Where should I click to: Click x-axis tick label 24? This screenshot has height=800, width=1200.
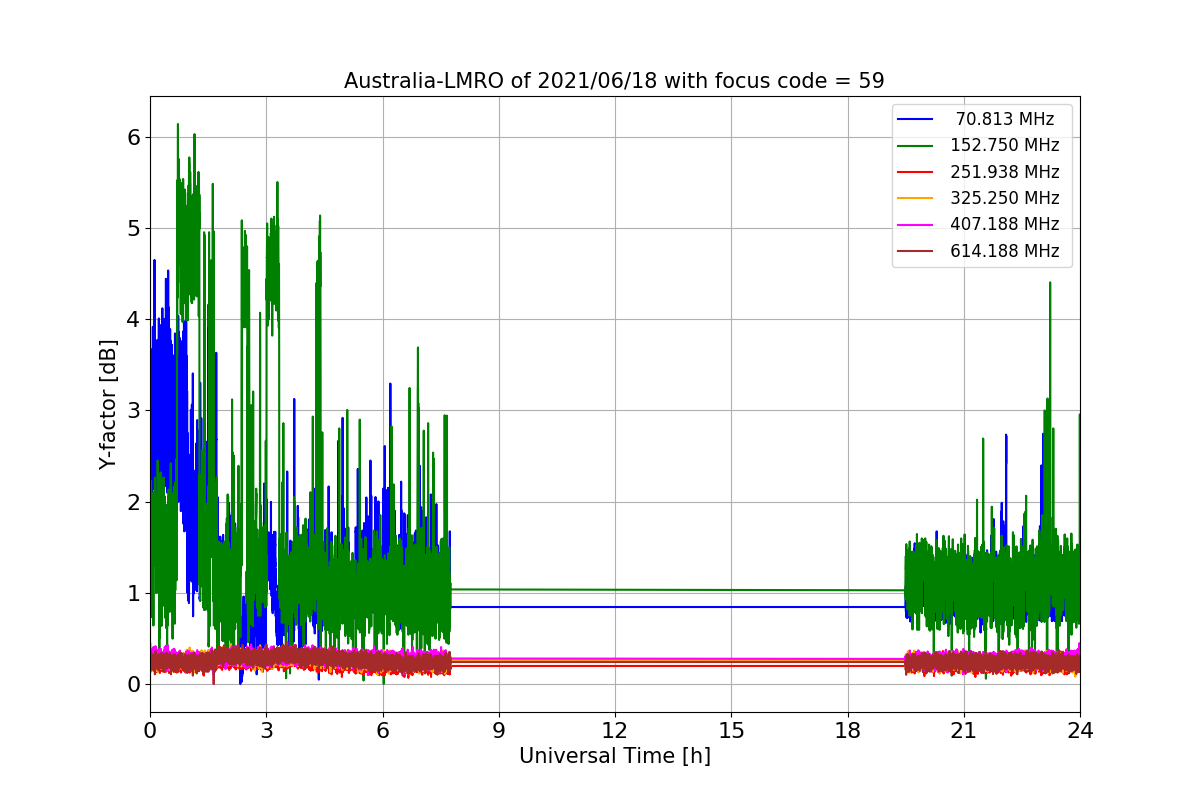tap(1079, 731)
